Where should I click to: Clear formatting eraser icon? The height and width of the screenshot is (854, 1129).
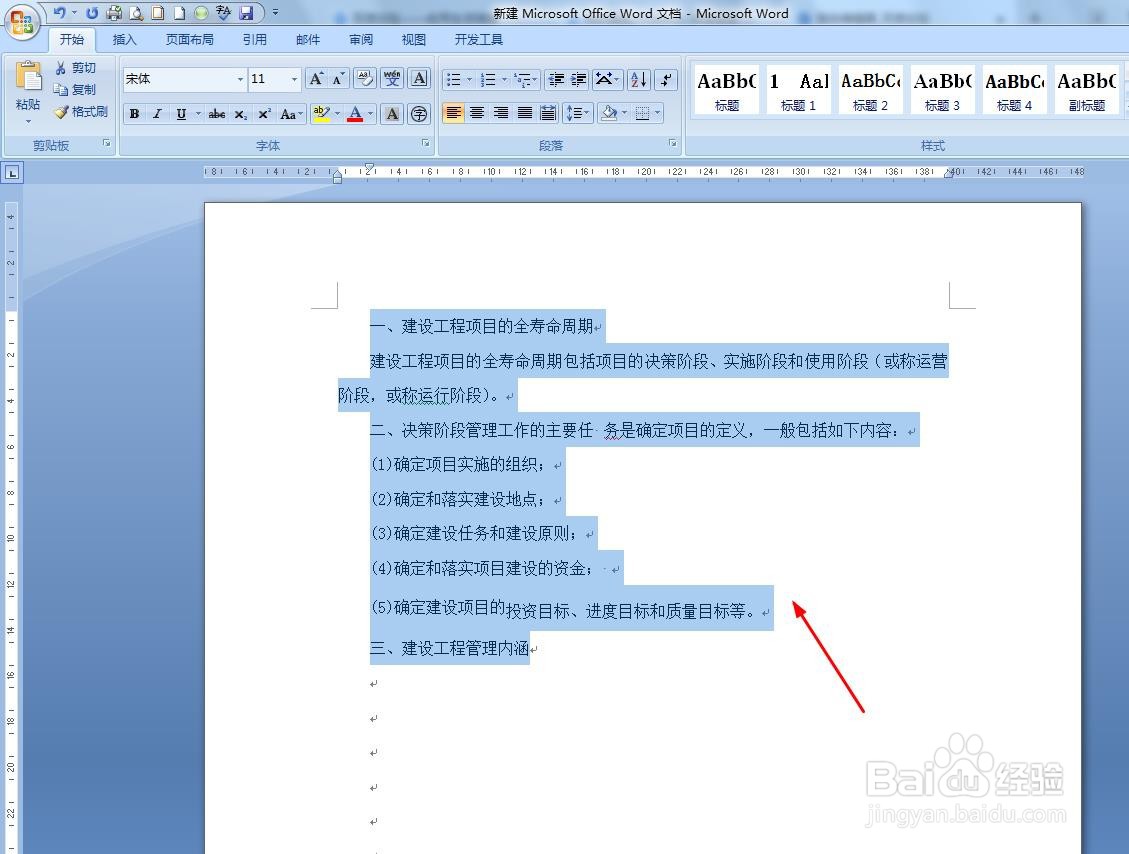coord(365,78)
